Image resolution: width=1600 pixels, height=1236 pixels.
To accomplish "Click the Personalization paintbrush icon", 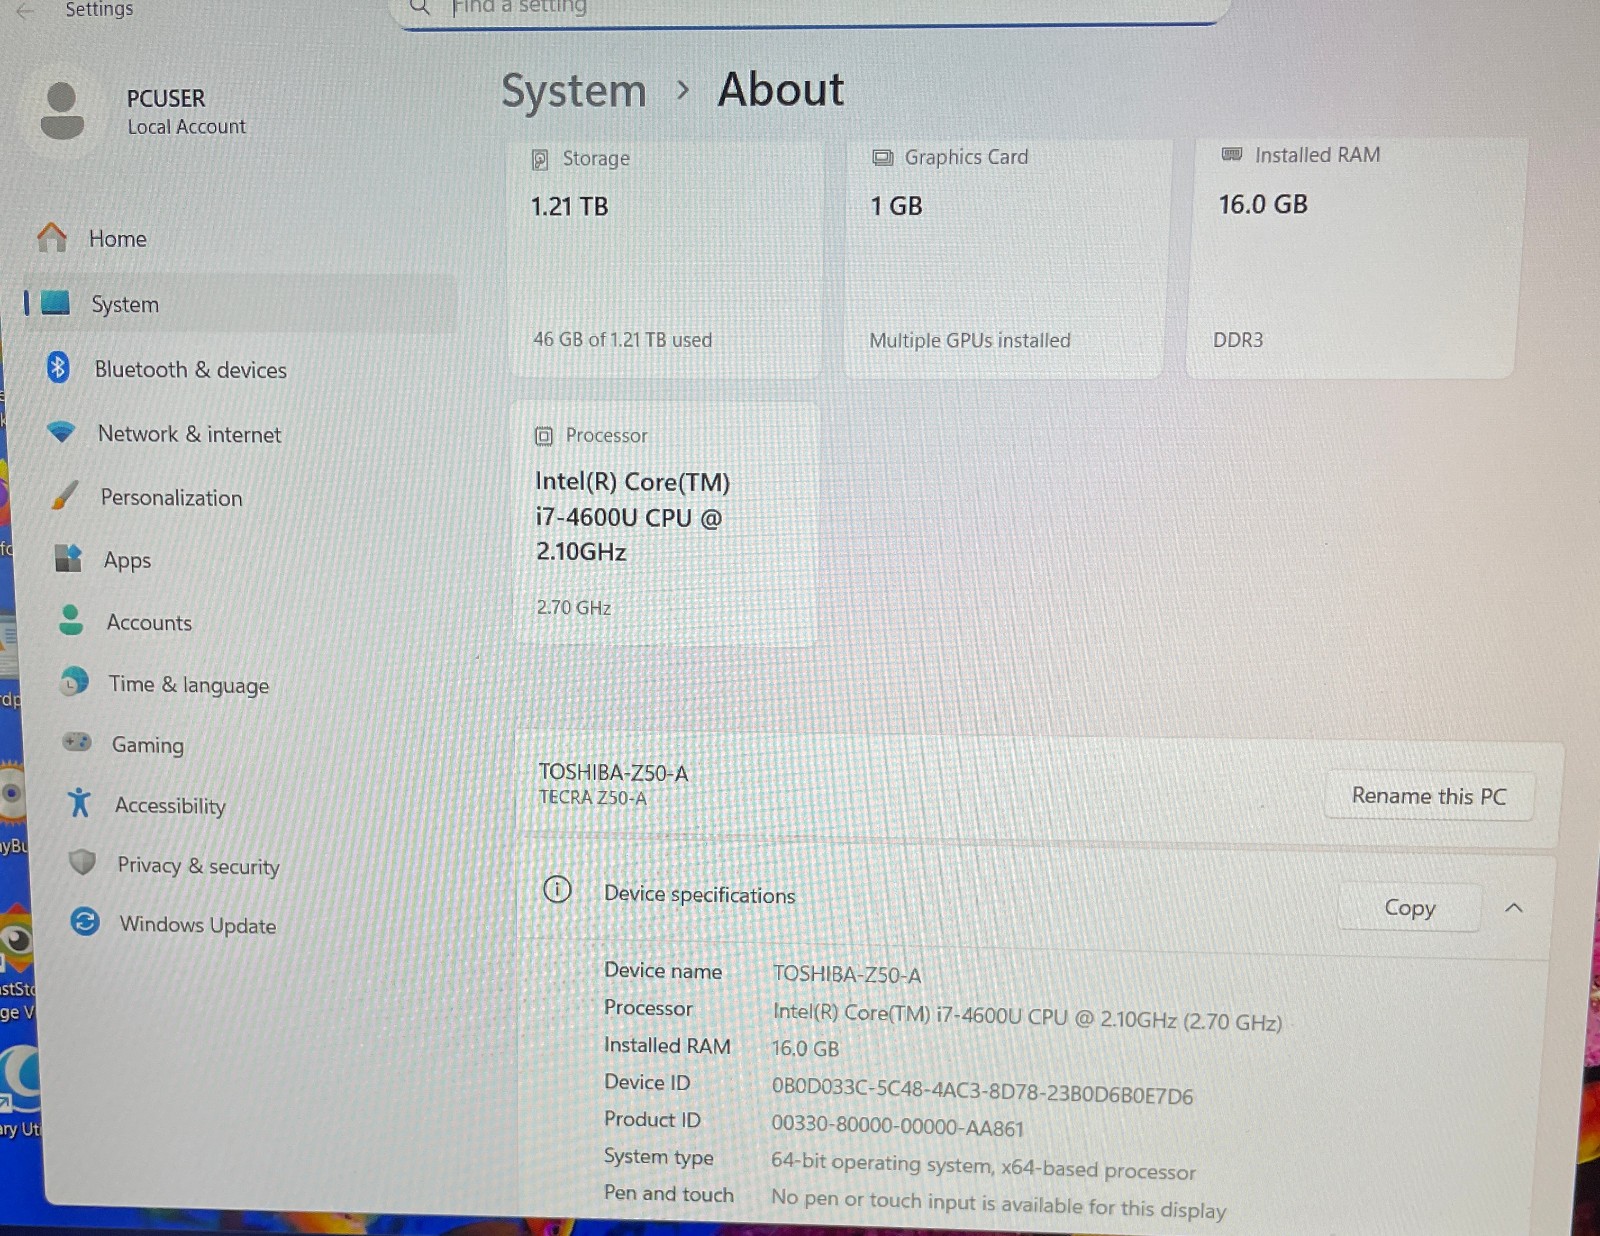I will [64, 495].
